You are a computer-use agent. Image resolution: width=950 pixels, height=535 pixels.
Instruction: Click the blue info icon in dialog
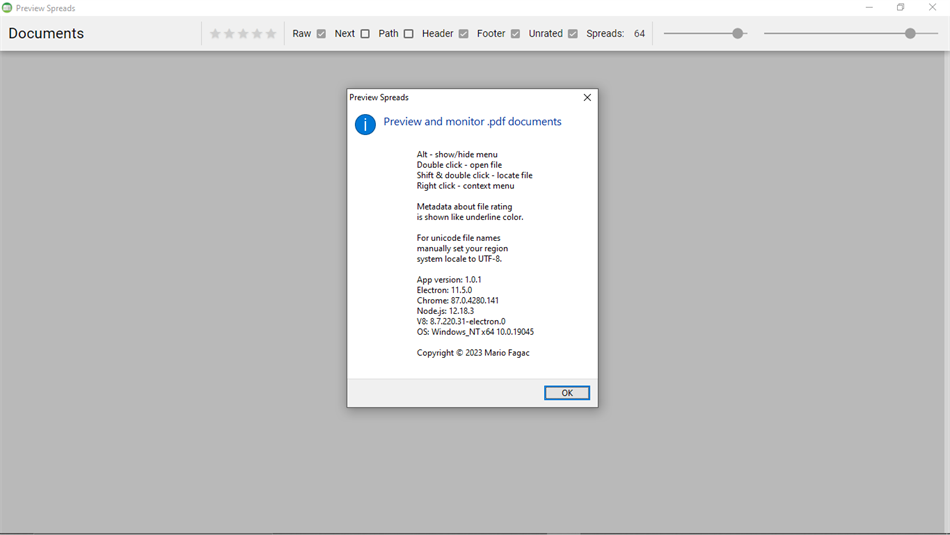click(365, 124)
